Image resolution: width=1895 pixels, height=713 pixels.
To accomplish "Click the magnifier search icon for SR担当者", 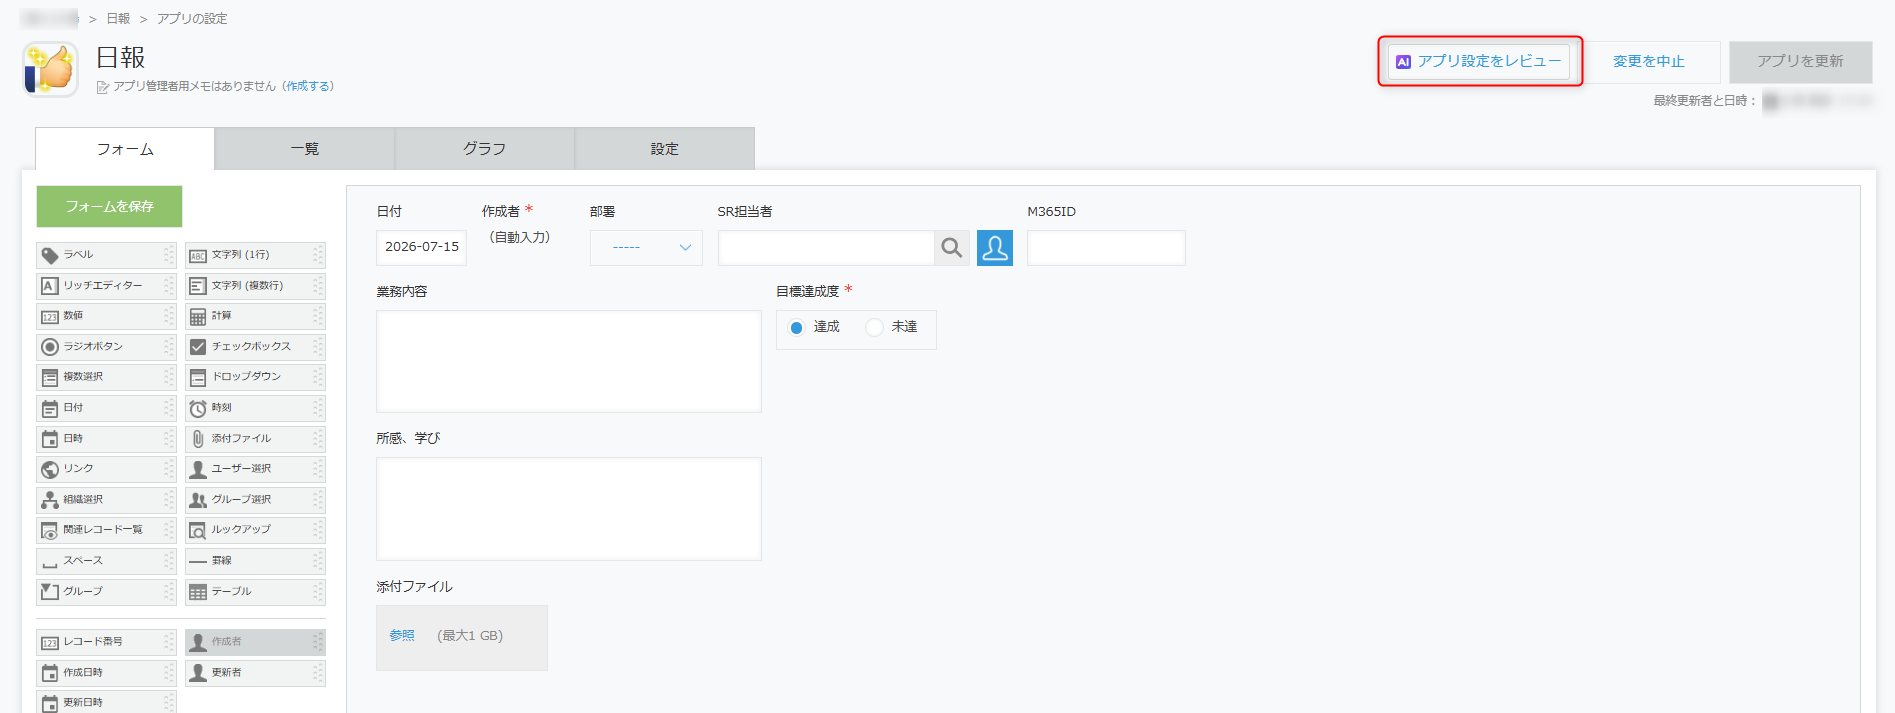I will (x=952, y=248).
